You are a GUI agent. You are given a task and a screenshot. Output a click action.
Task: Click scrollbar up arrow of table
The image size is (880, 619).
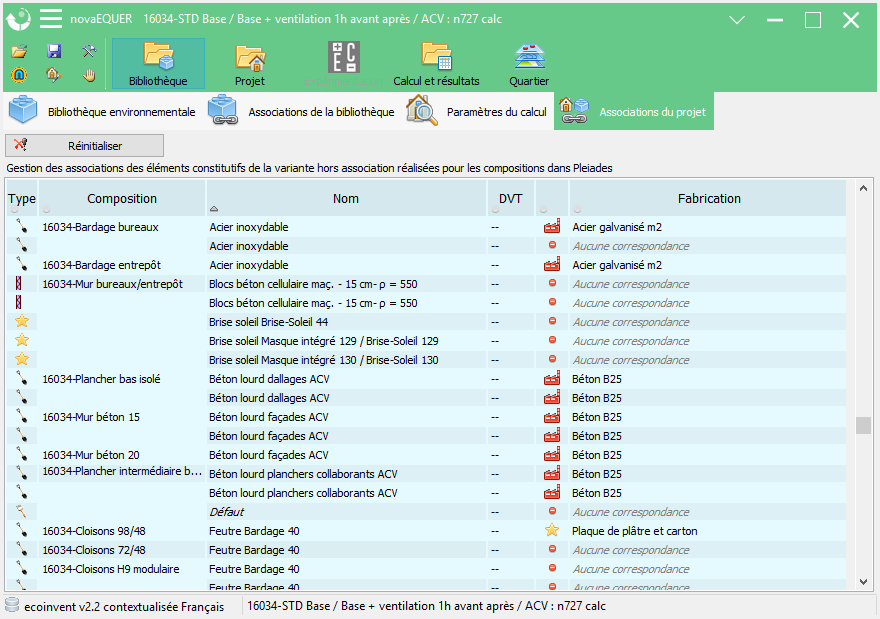pyautogui.click(x=863, y=189)
